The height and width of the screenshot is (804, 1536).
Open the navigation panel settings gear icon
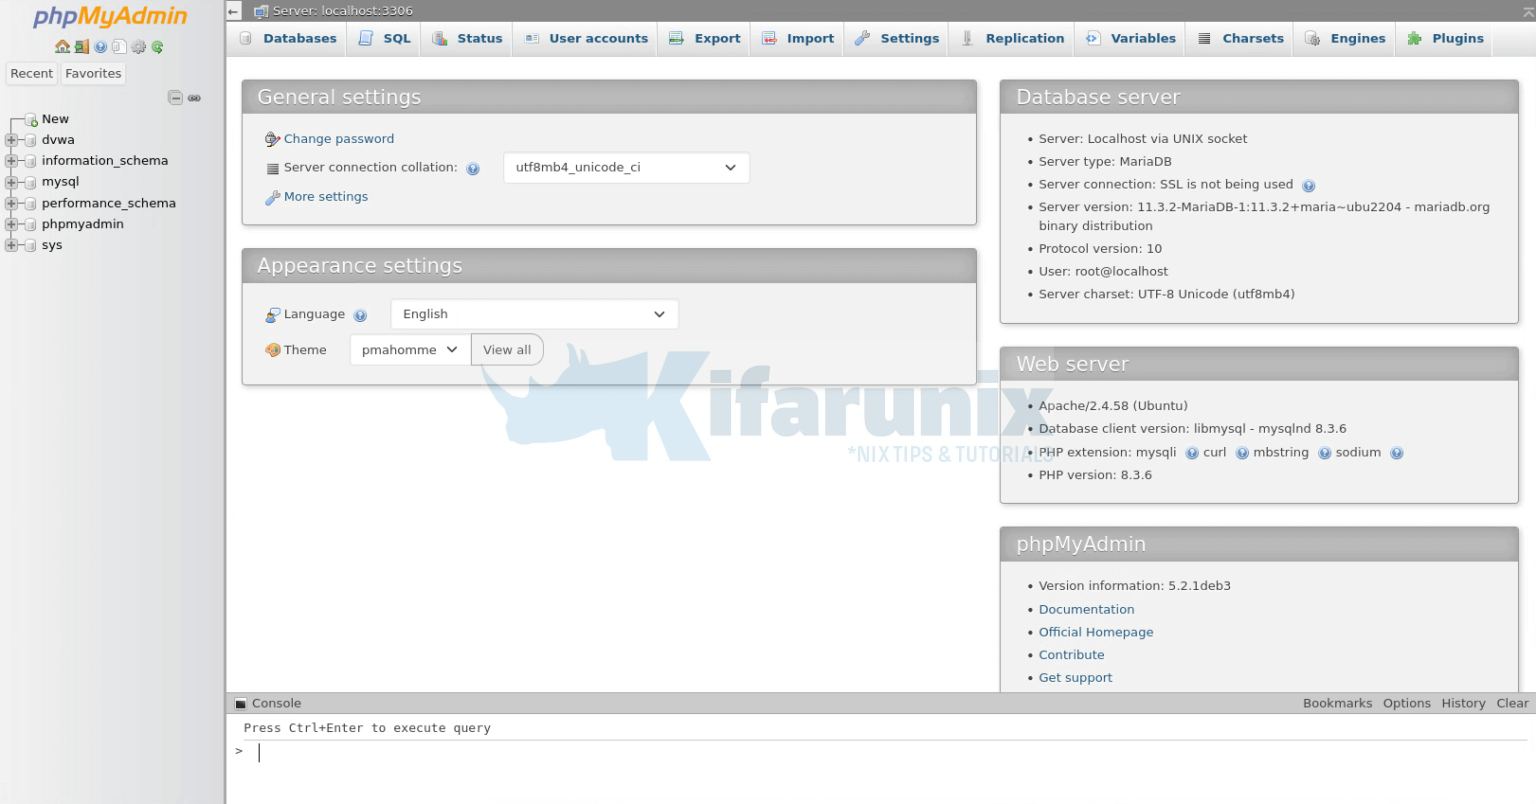coord(138,46)
